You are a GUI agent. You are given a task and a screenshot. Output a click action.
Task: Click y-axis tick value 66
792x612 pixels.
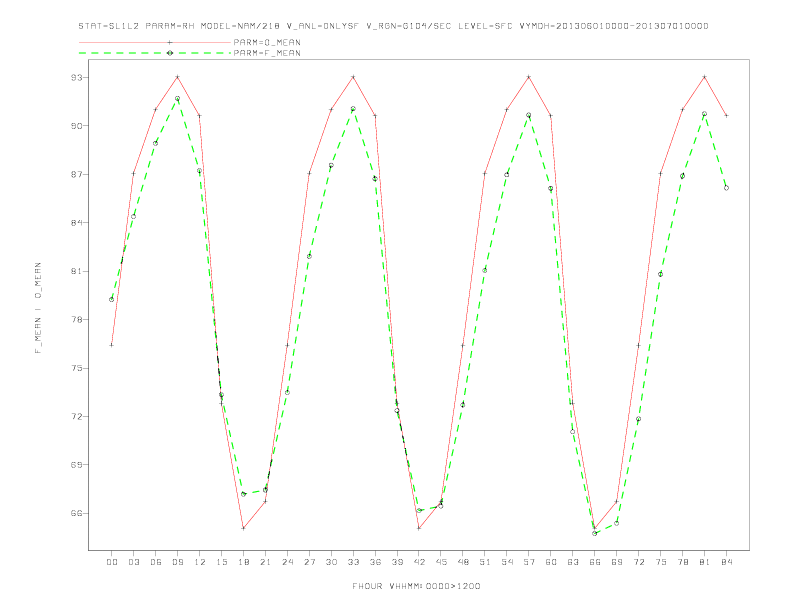point(76,513)
